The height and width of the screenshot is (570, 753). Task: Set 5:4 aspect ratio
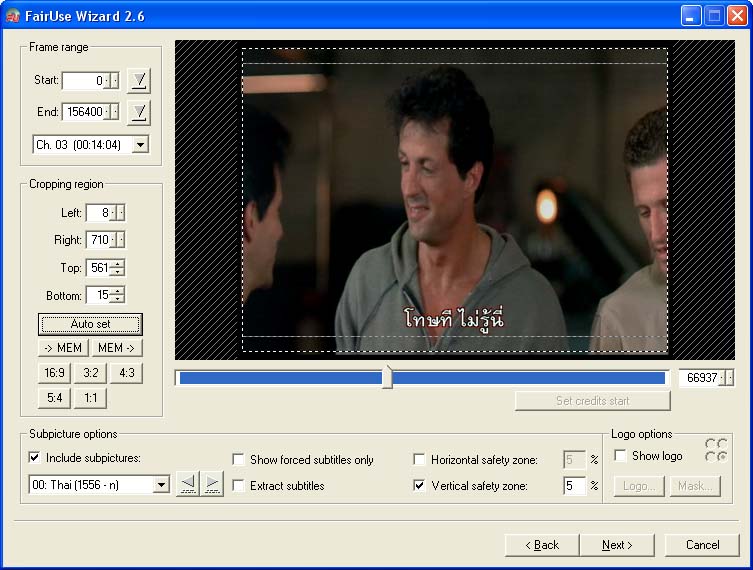click(x=54, y=398)
